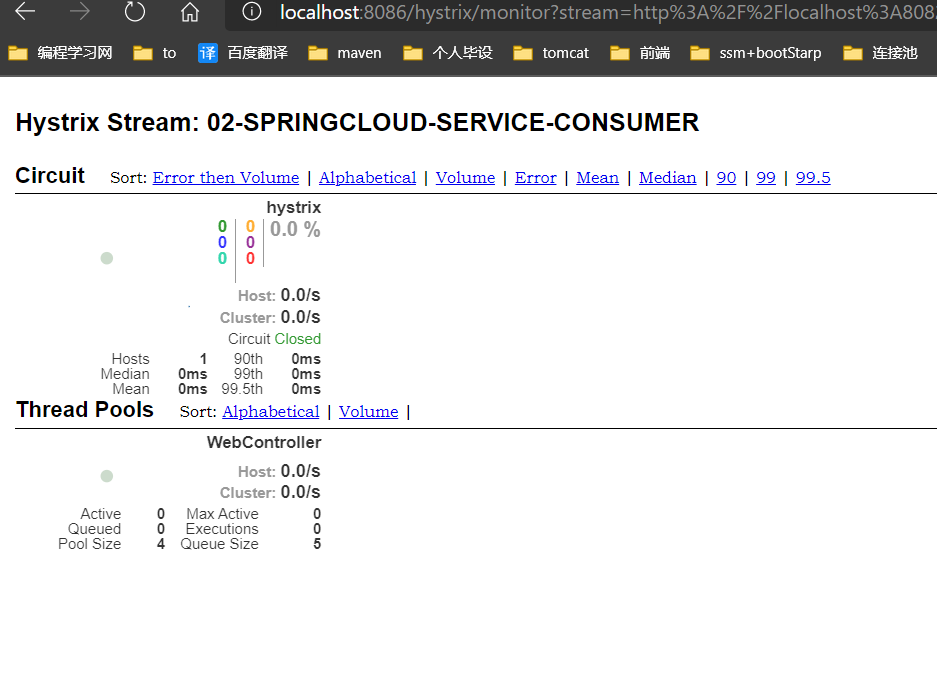The image size is (937, 678).
Task: Click the WebController thread pool circle
Action: coord(106,475)
